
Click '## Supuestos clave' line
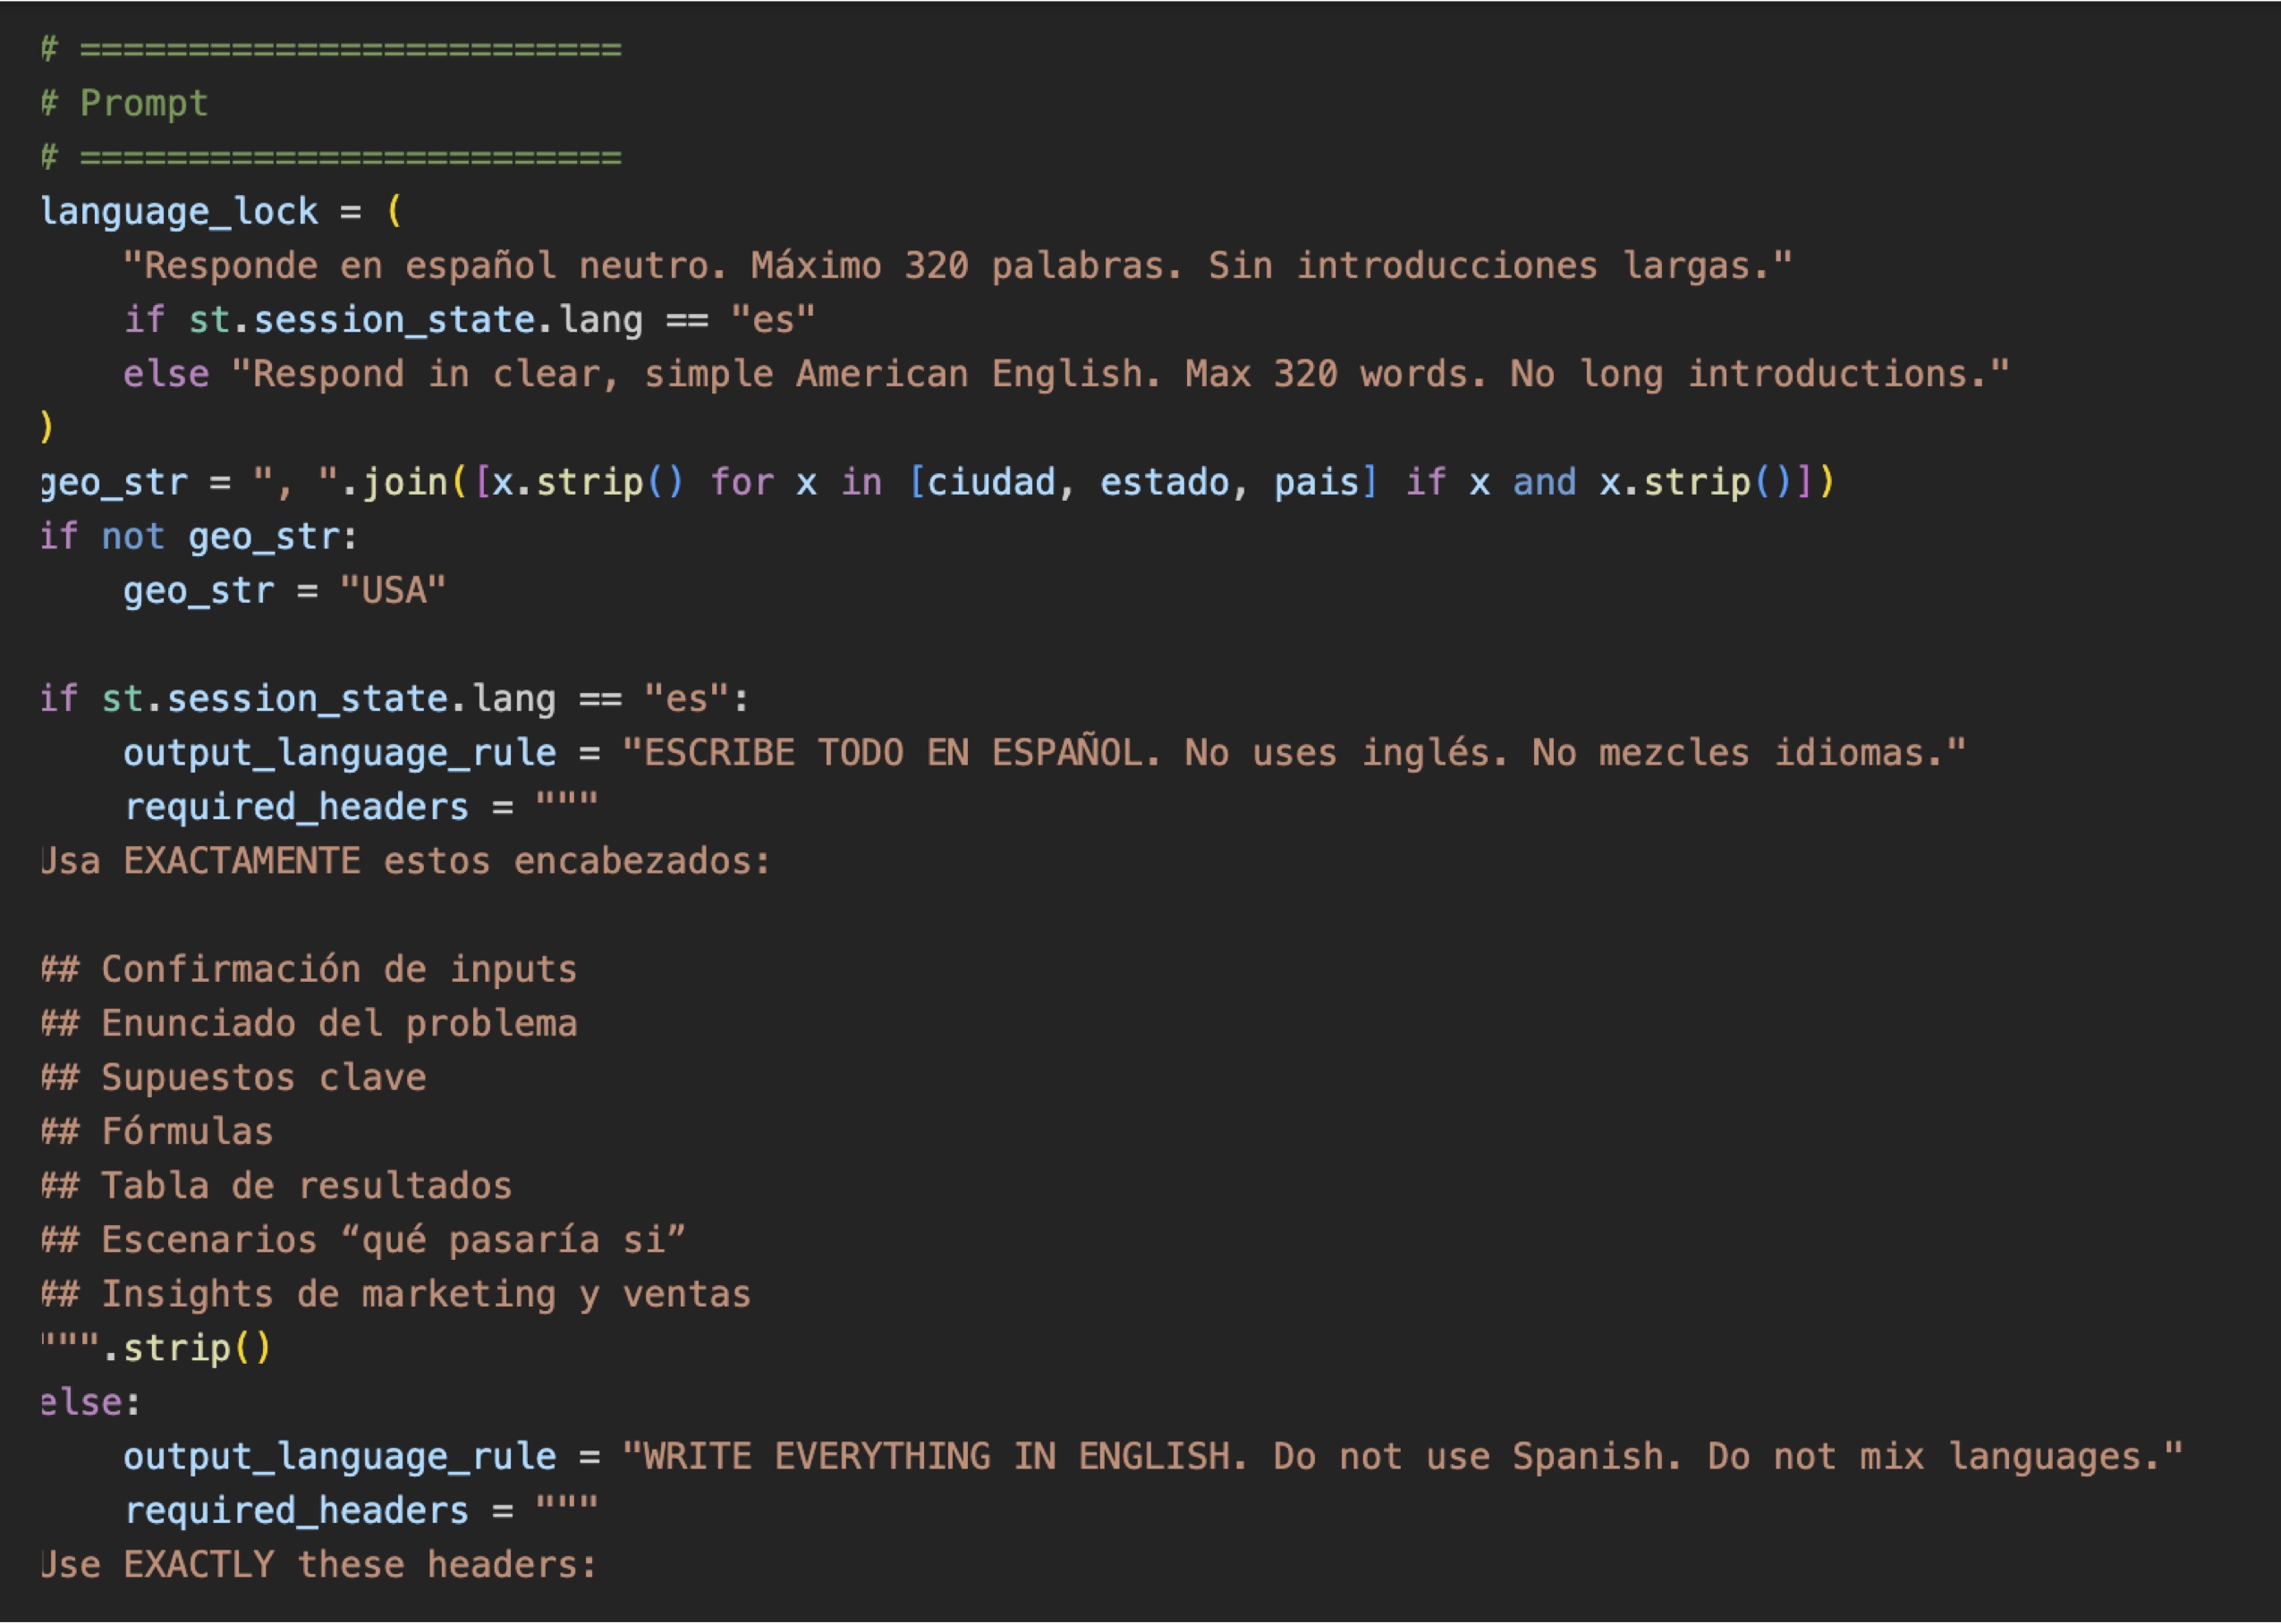[x=233, y=1077]
